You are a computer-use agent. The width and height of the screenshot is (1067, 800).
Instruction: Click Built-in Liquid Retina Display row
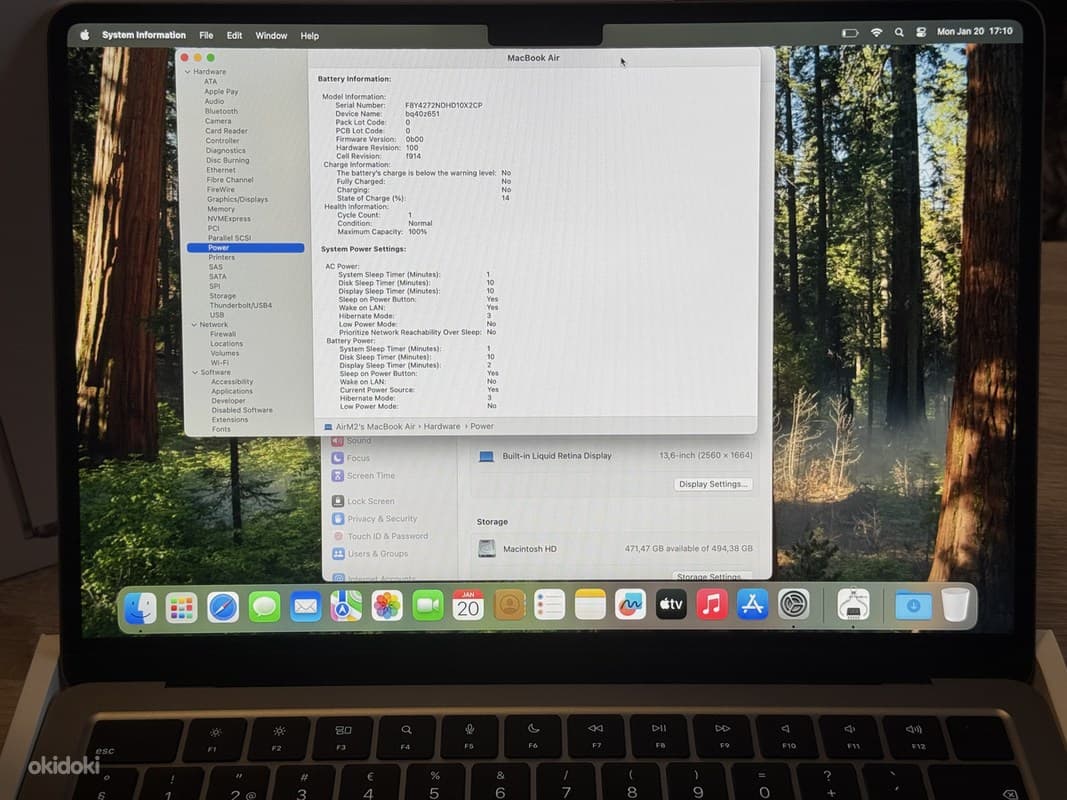(x=615, y=456)
